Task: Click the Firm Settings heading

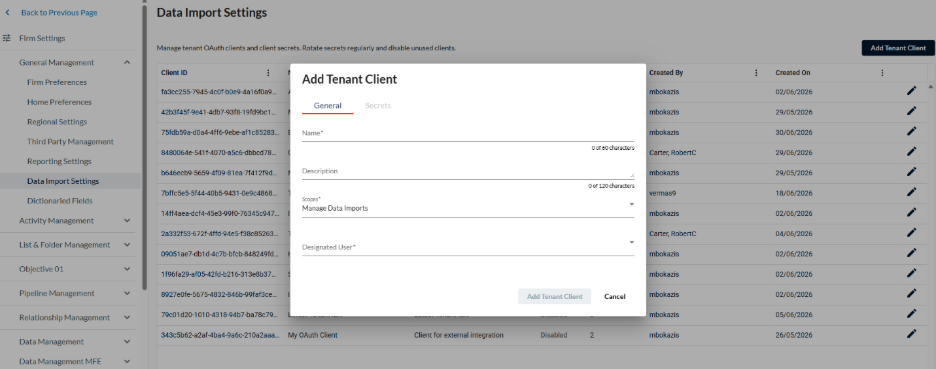Action: (x=42, y=38)
